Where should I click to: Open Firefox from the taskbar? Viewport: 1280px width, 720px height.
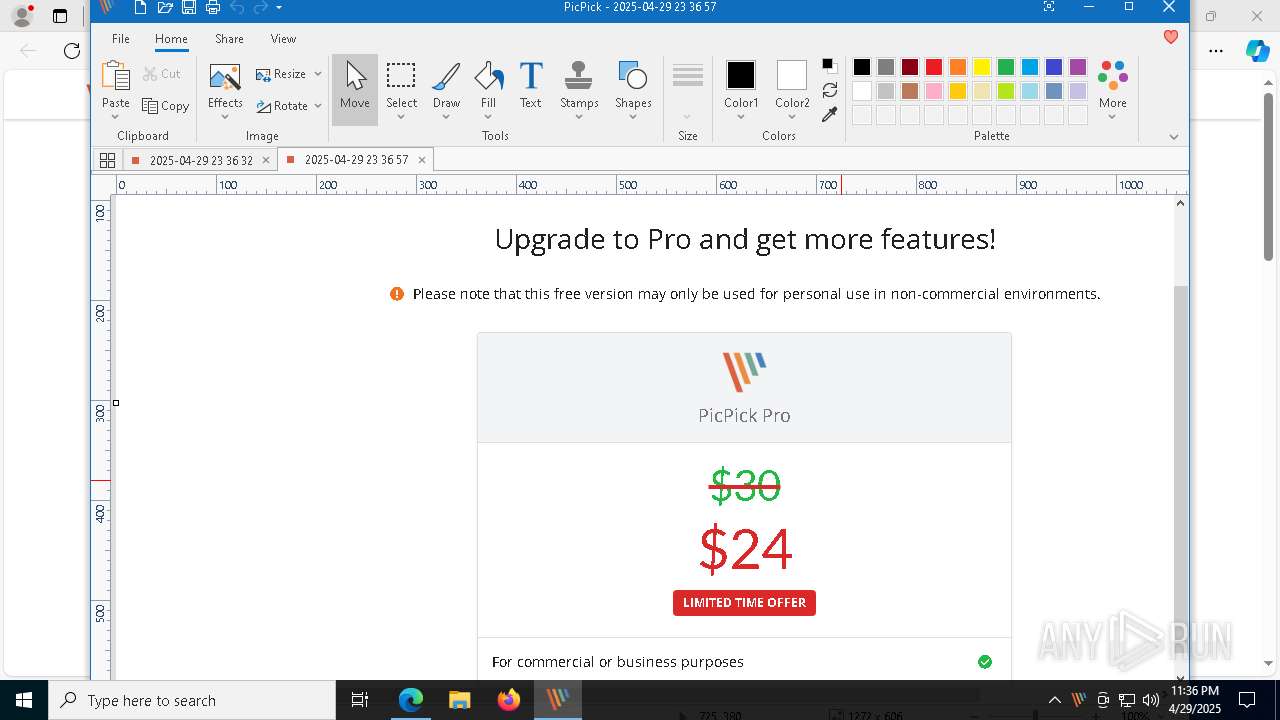[x=508, y=700]
